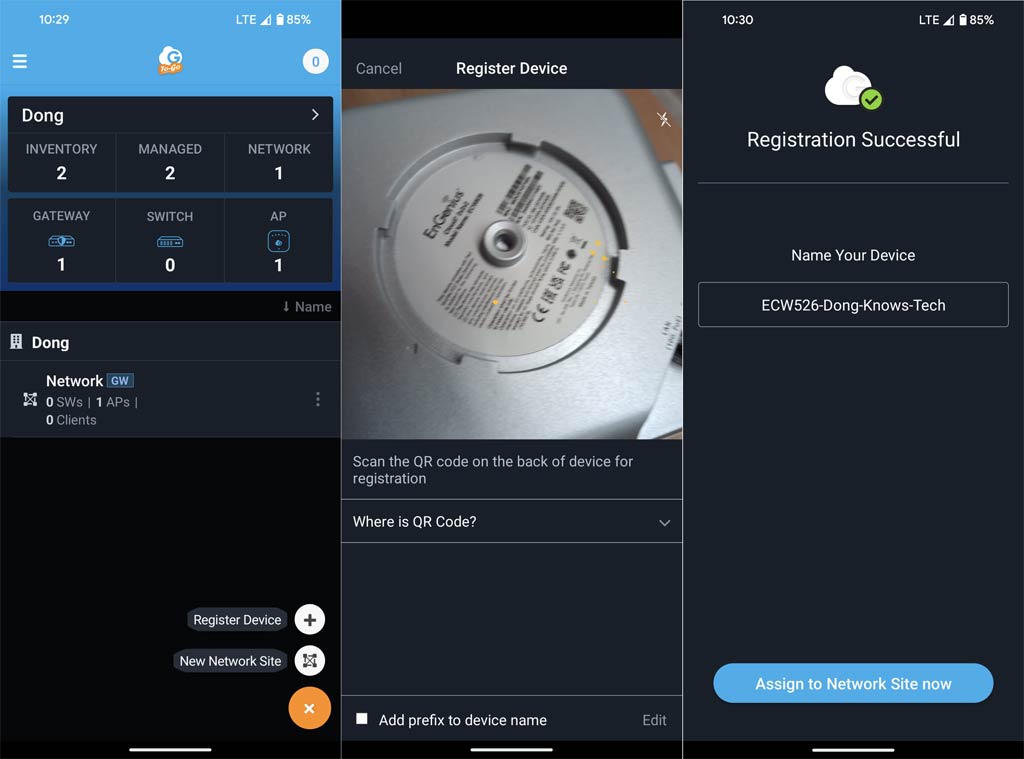Open the Network count tile
The height and width of the screenshot is (759, 1024).
coord(279,162)
